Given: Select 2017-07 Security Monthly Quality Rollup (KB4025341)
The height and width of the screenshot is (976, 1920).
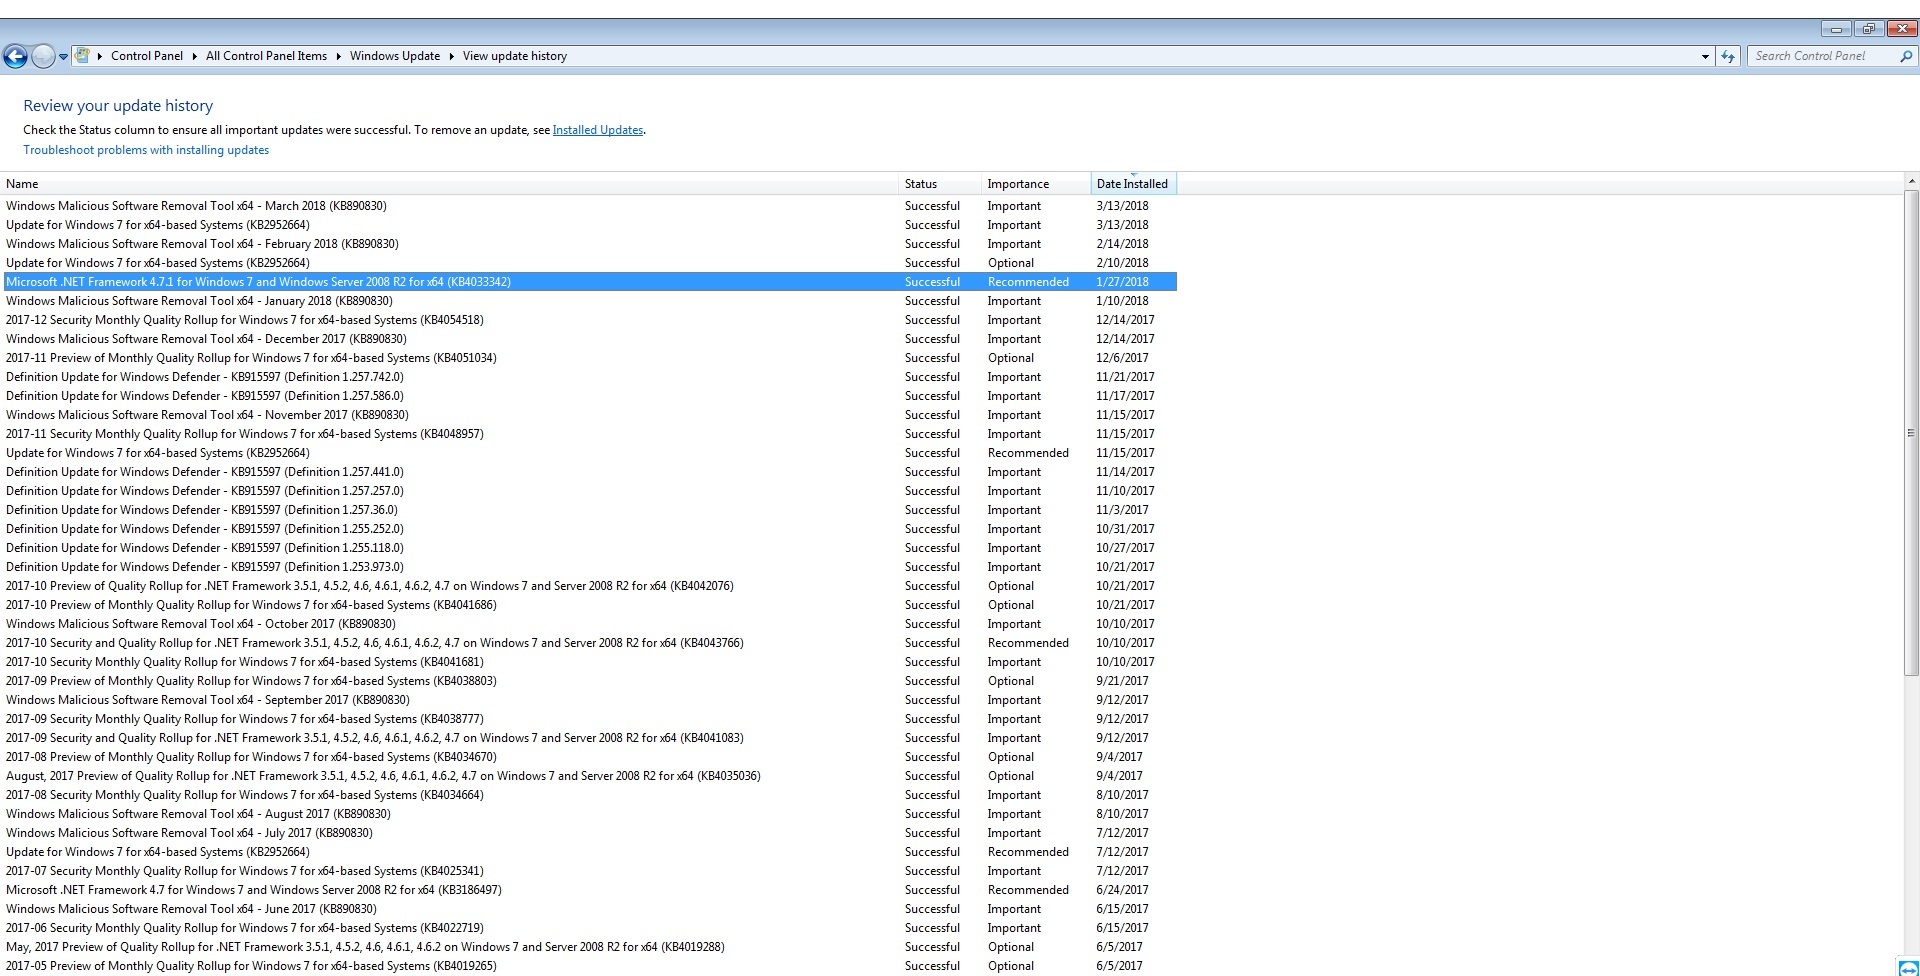Looking at the screenshot, I should (590, 871).
